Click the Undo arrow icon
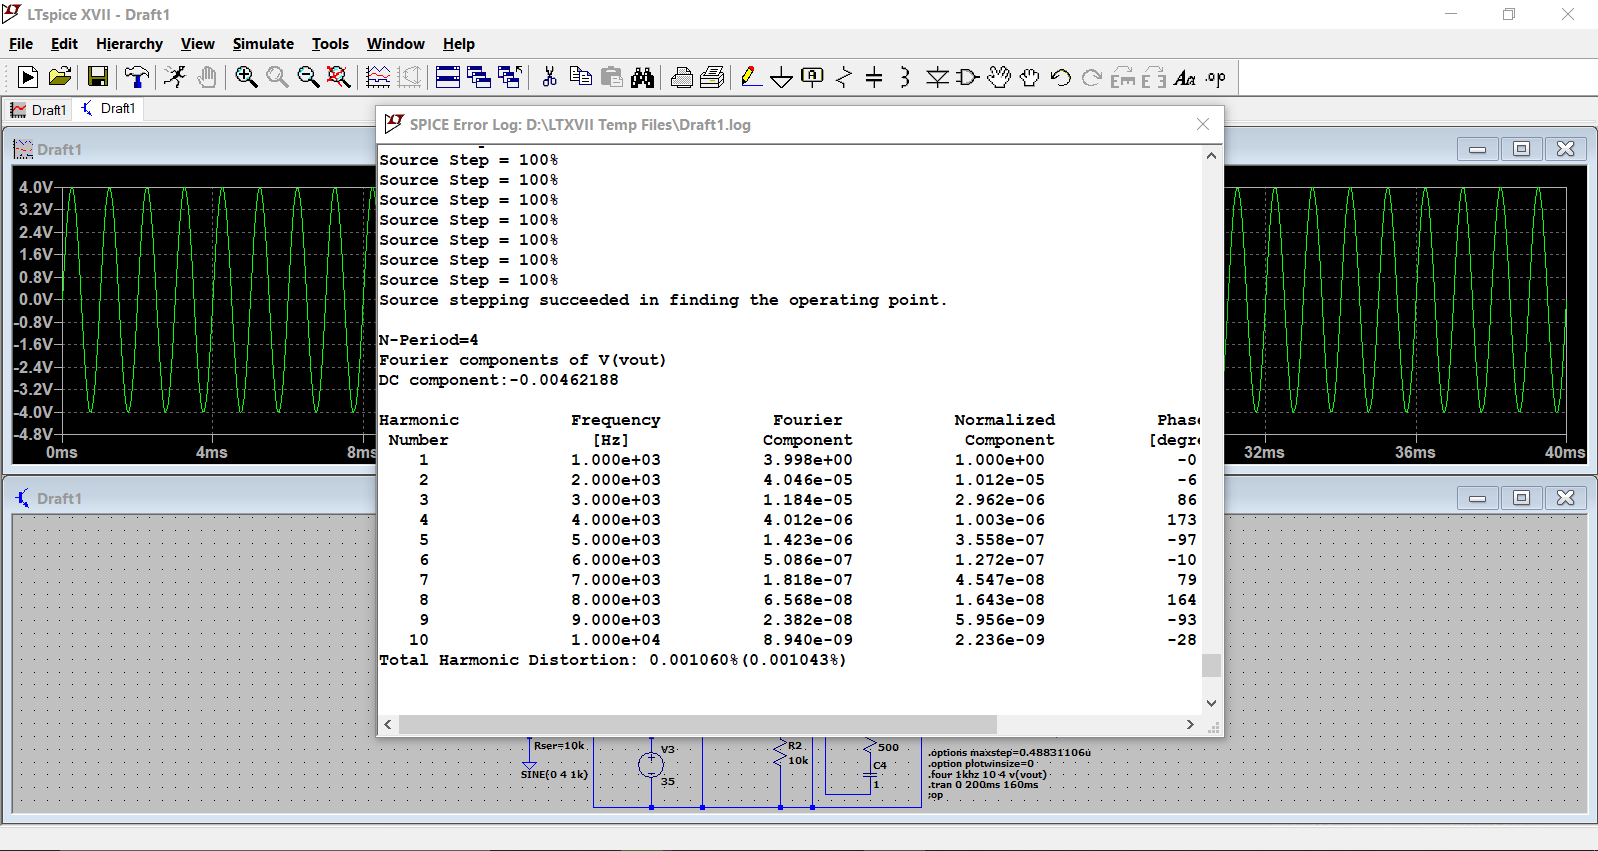Image resolution: width=1598 pixels, height=851 pixels. point(1061,77)
